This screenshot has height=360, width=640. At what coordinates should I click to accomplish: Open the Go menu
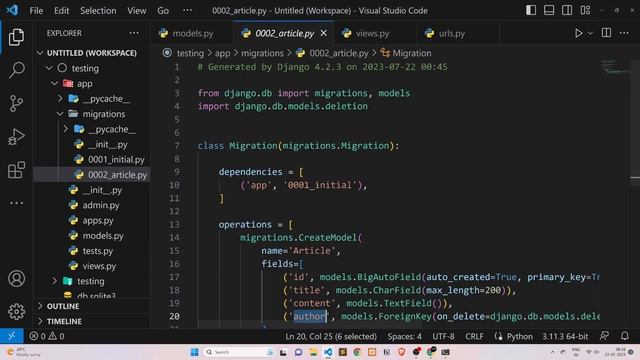pyautogui.click(x=163, y=11)
